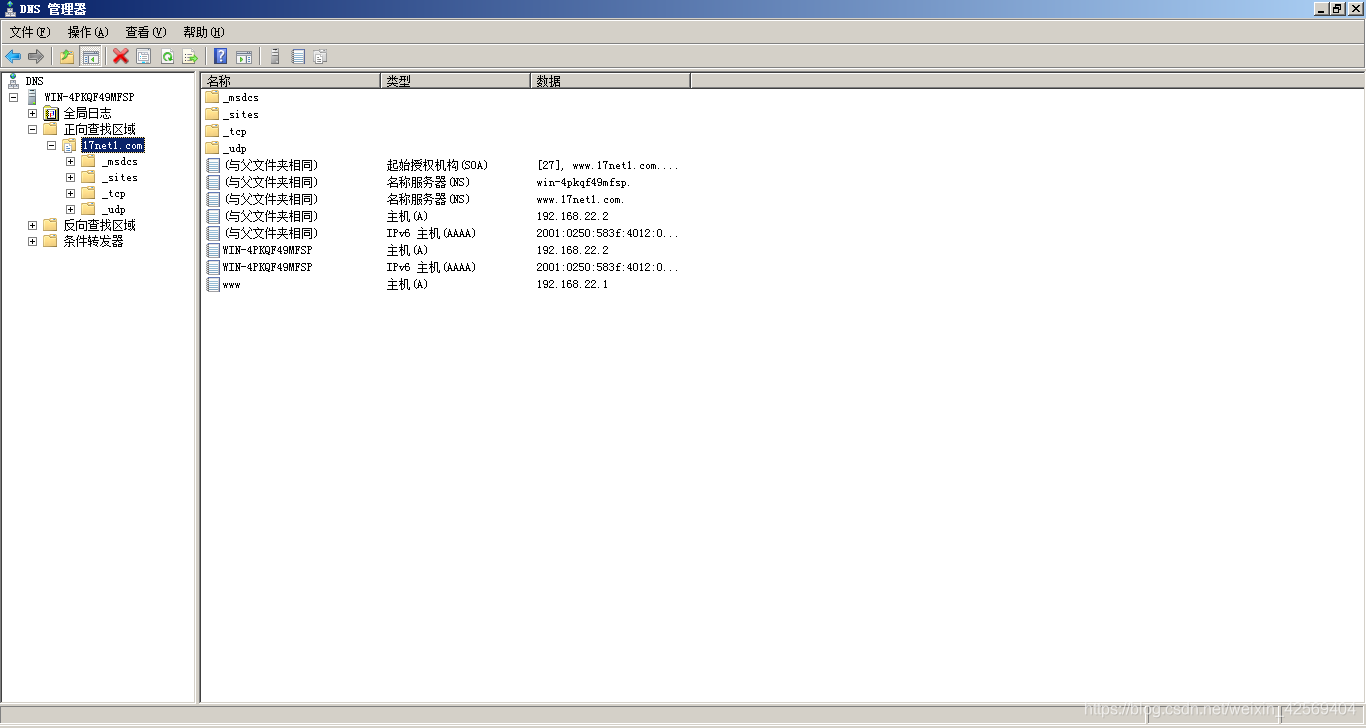This screenshot has width=1366, height=728.
Task: Collapse the WIN-4PKQF49MFSP server node
Action: pyautogui.click(x=13, y=97)
